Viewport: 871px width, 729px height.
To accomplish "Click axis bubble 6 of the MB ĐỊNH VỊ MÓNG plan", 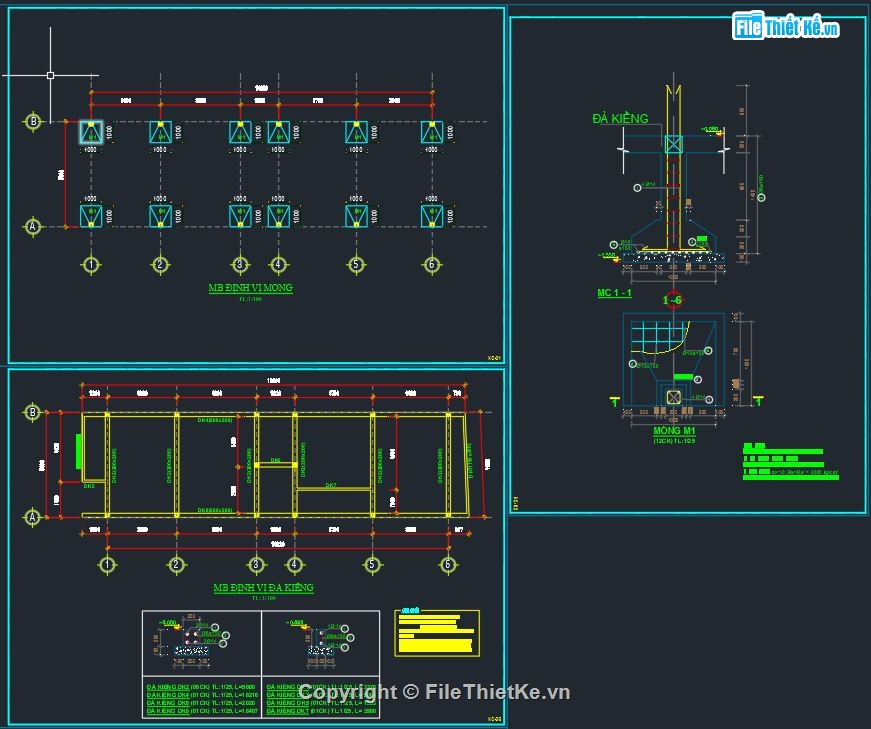I will [432, 264].
